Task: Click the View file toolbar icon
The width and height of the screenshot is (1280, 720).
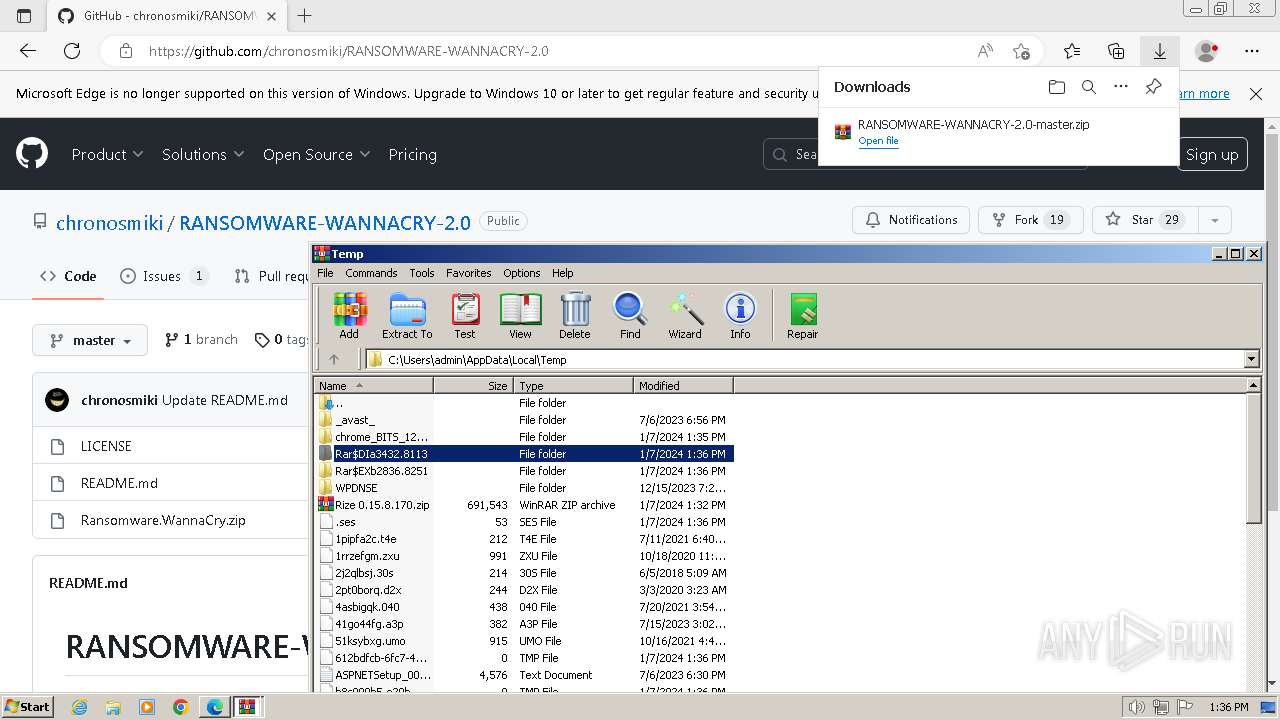Action: [x=520, y=315]
